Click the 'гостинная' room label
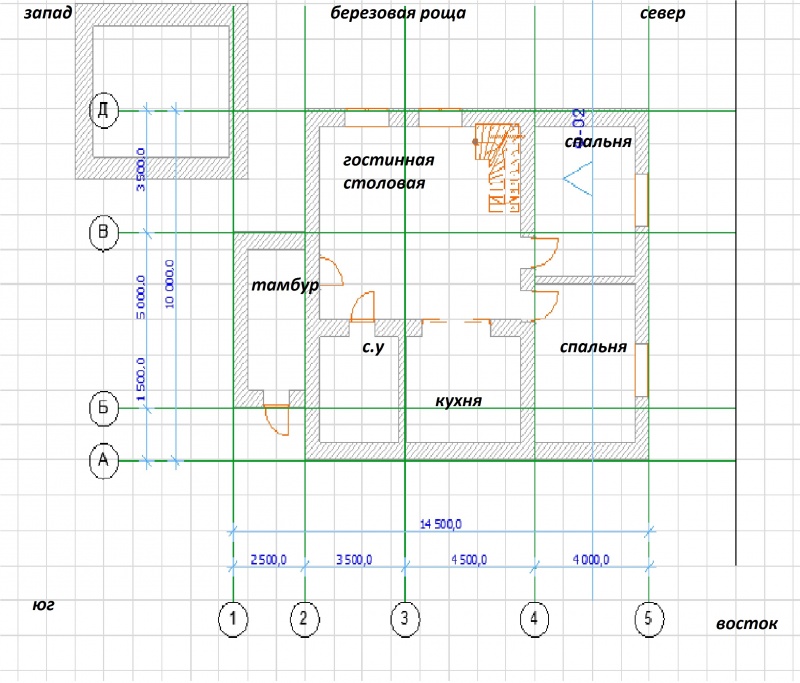800x683 pixels. click(x=388, y=160)
